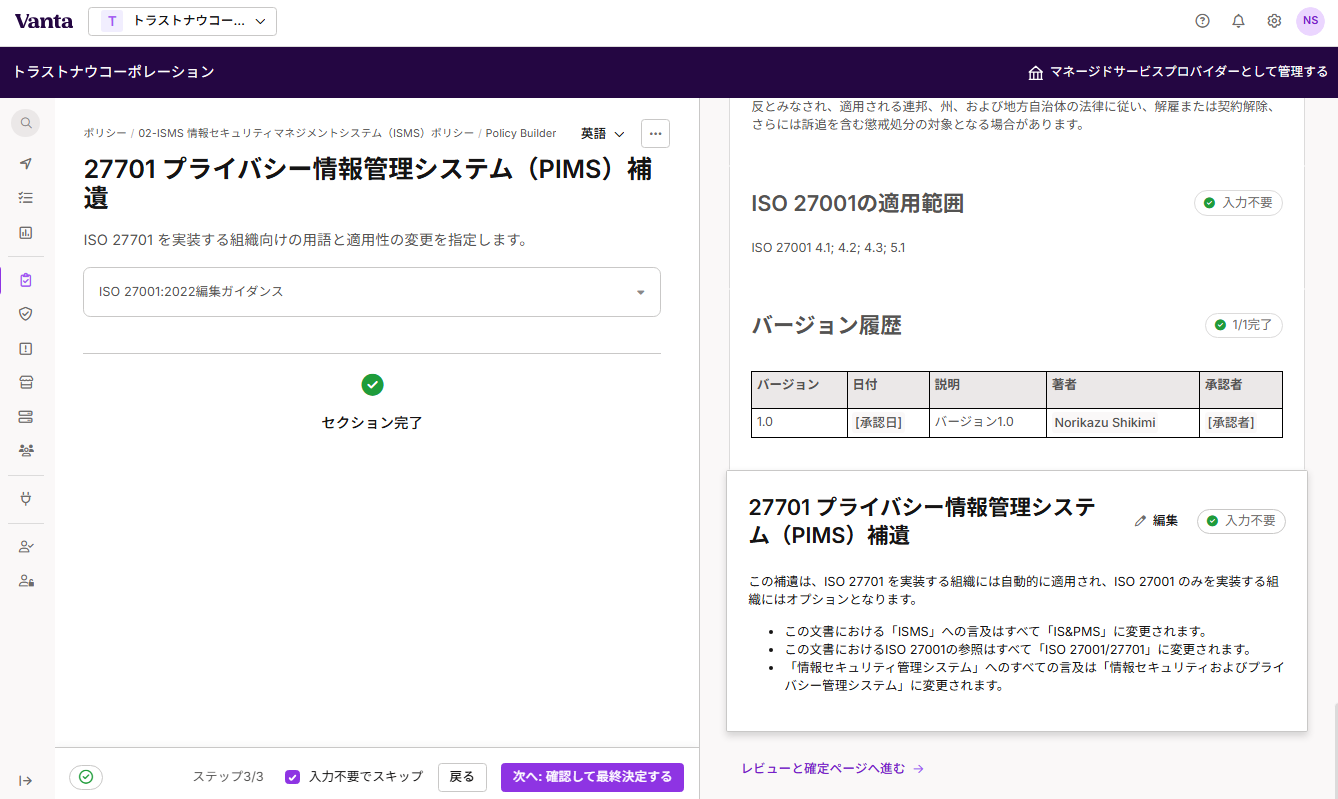The image size is (1338, 799).
Task: Open the notifications bell icon
Action: (1239, 21)
